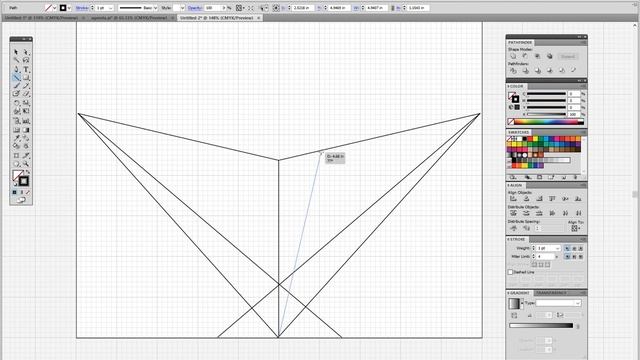Select the Scale tool
The height and width of the screenshot is (360, 640).
point(26,103)
